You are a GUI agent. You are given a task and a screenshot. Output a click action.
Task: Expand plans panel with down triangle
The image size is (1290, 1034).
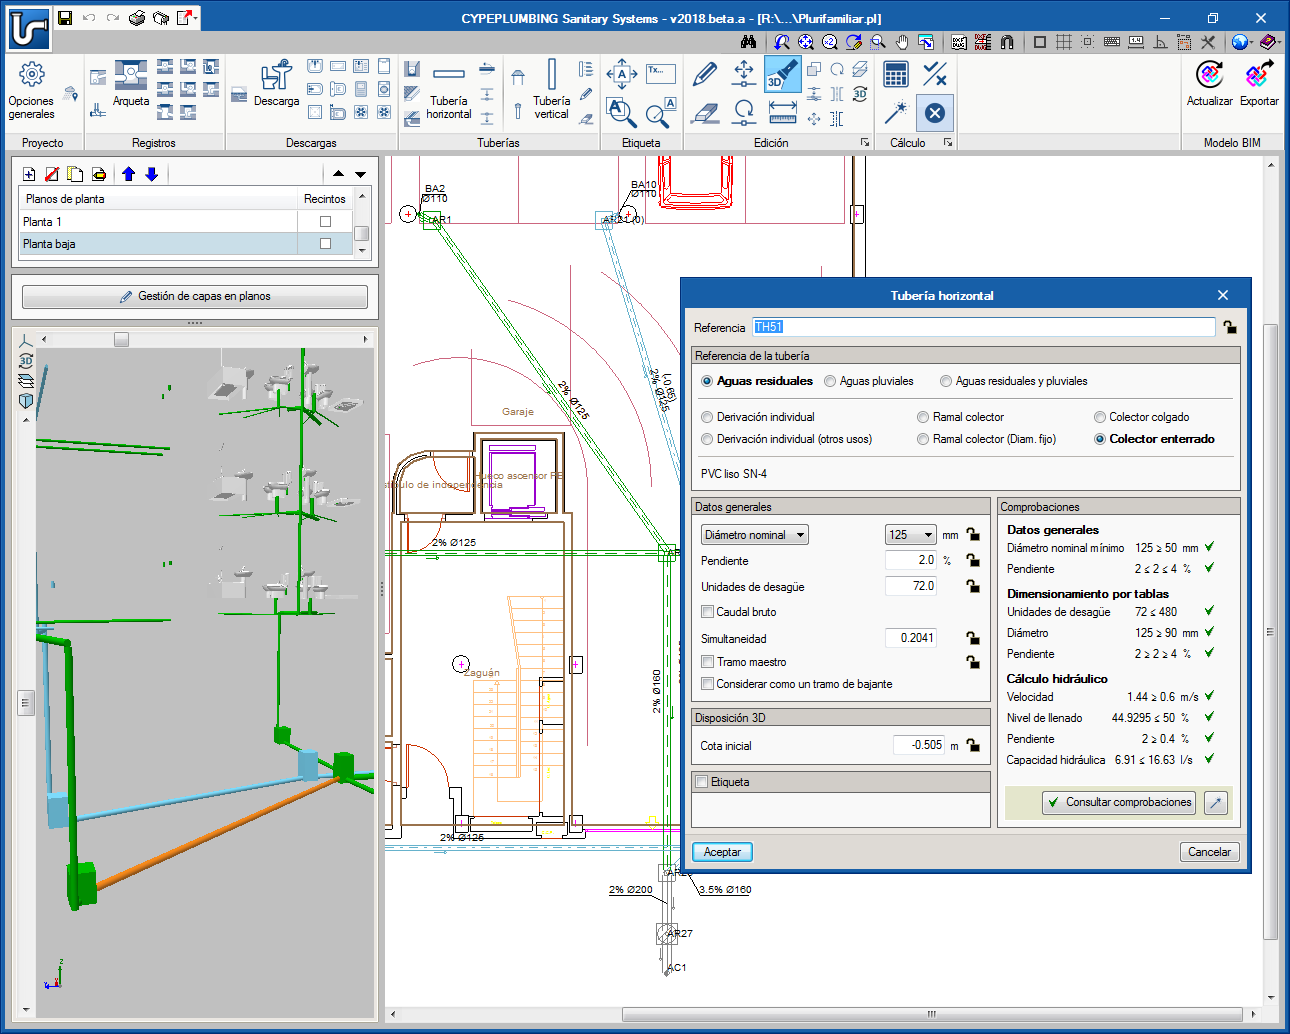[x=360, y=174]
